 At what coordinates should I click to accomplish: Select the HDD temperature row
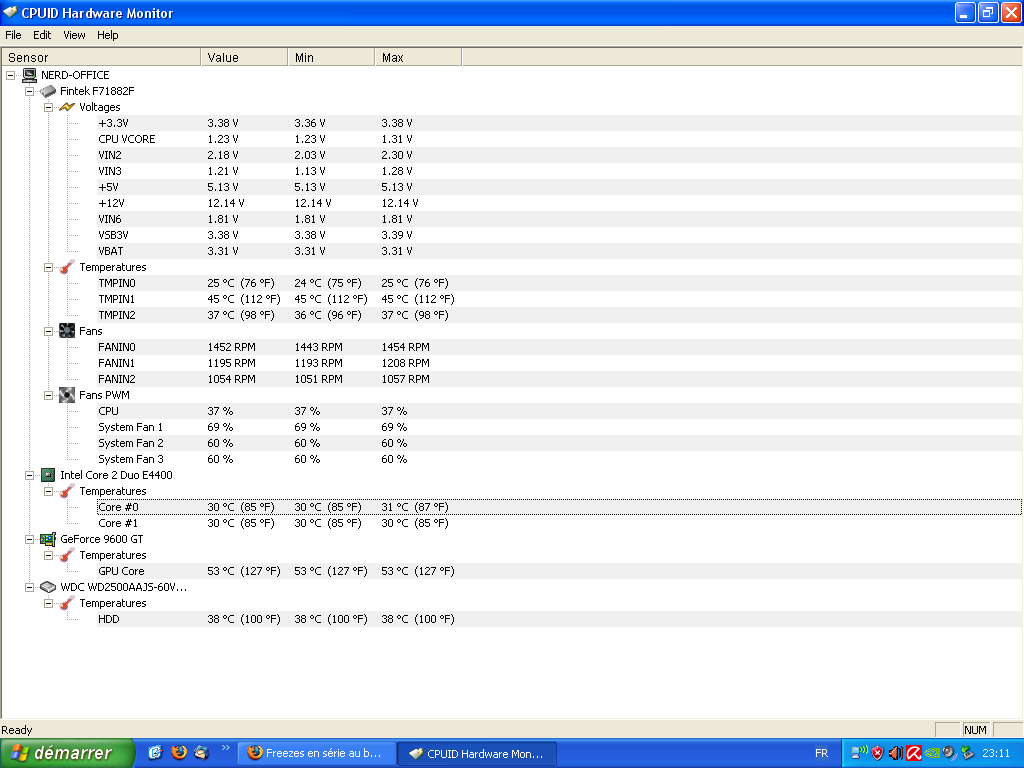(559, 619)
